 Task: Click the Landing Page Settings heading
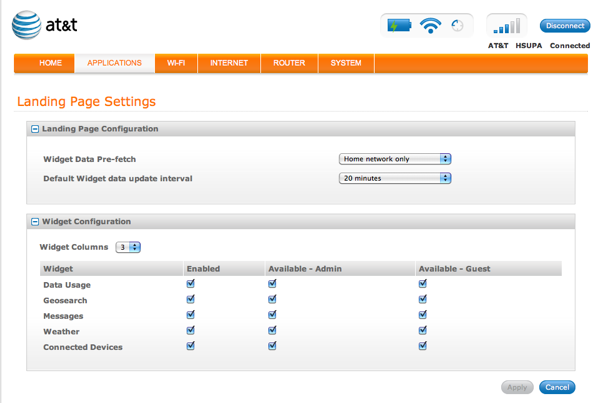[86, 102]
